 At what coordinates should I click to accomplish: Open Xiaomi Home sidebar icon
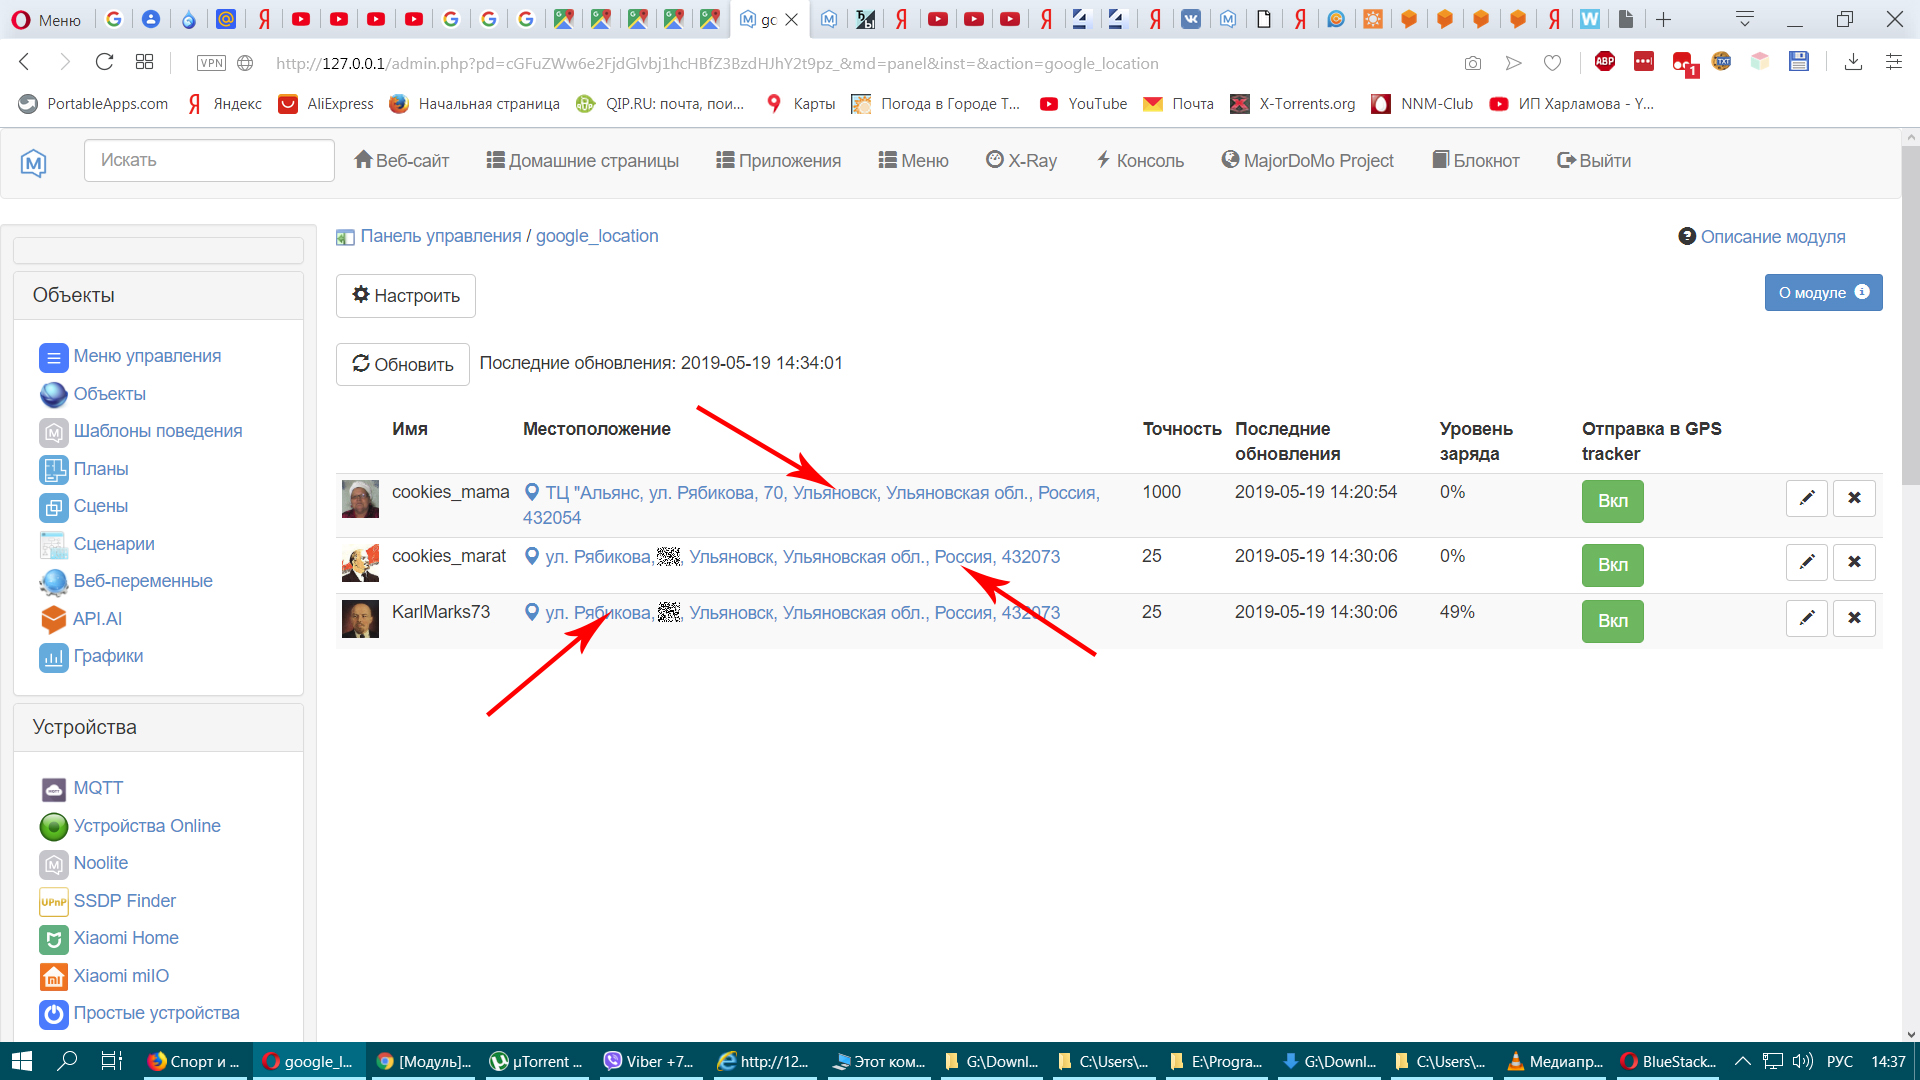click(x=54, y=939)
